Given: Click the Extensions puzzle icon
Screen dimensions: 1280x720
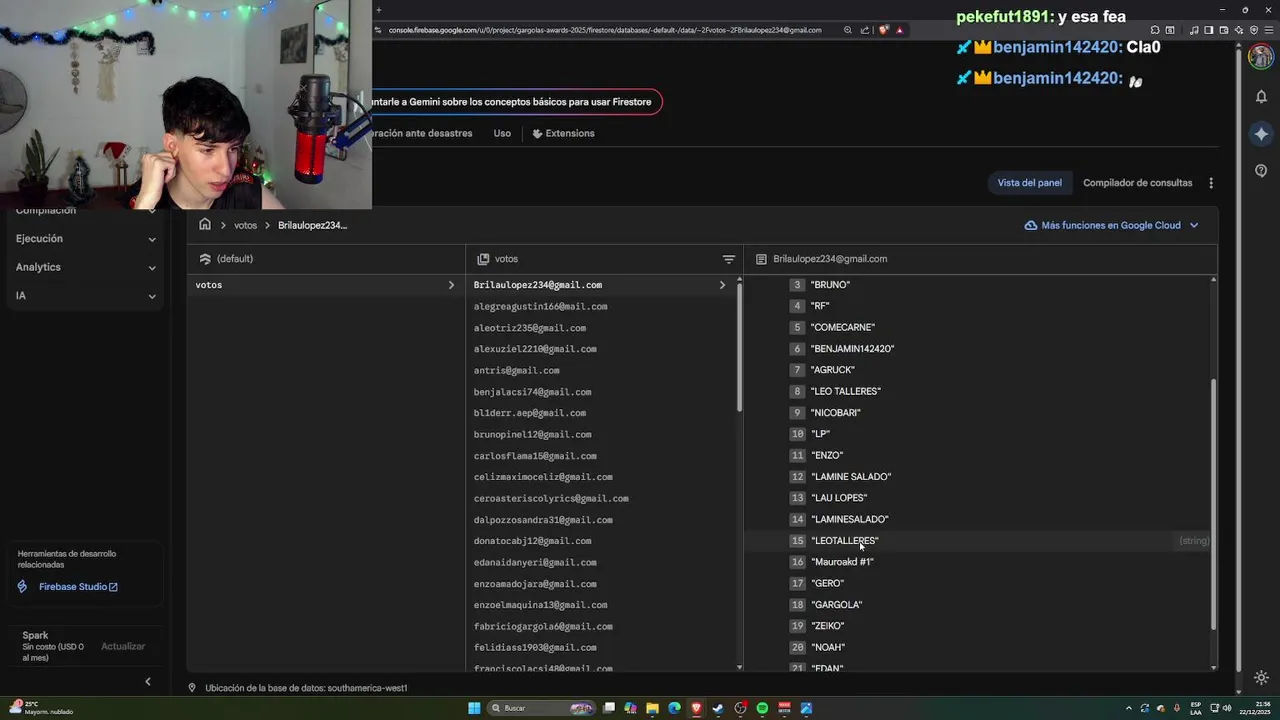Looking at the screenshot, I should tap(537, 133).
